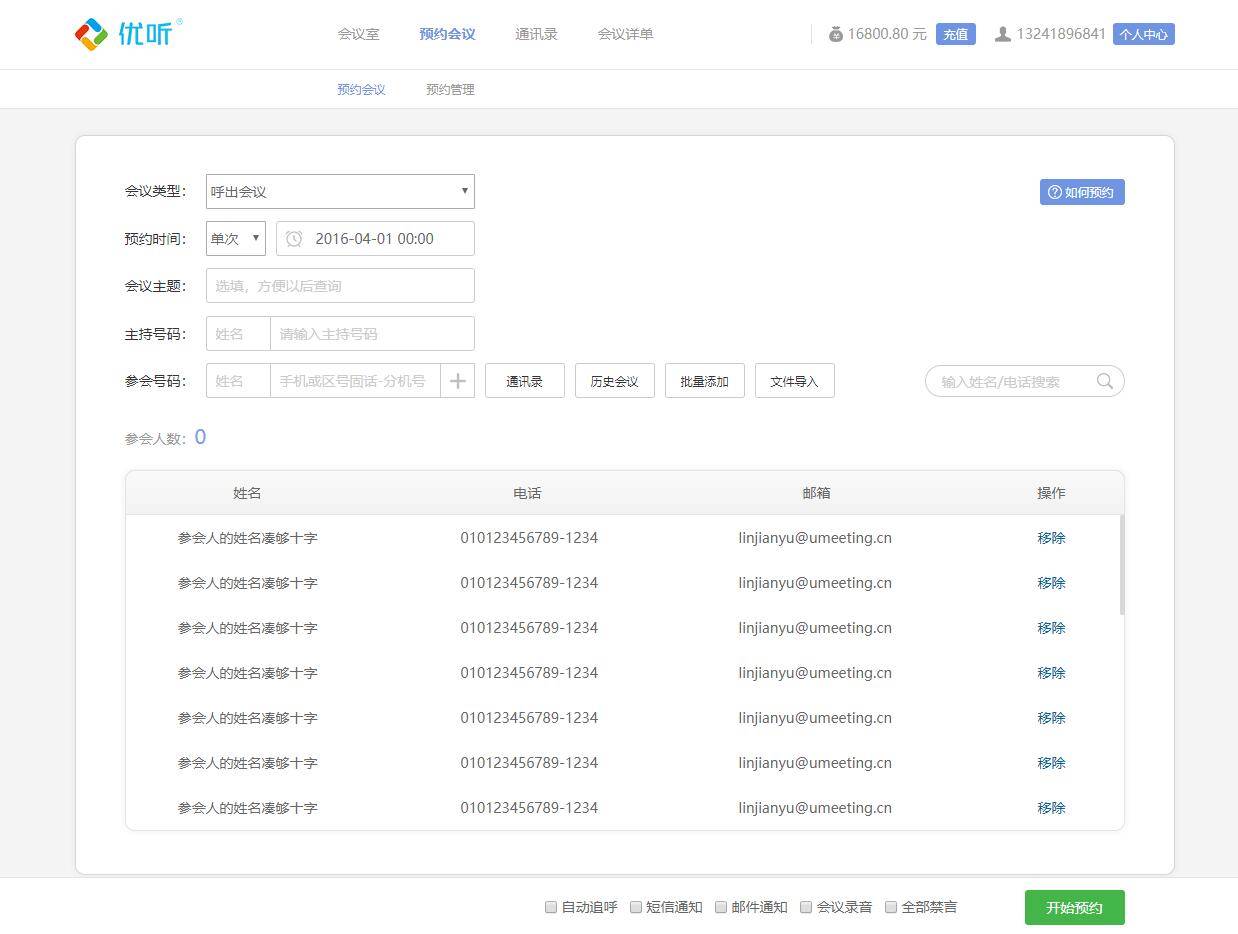This screenshot has height=934, width=1238.
Task: Click the clock icon in date field
Action: (294, 239)
